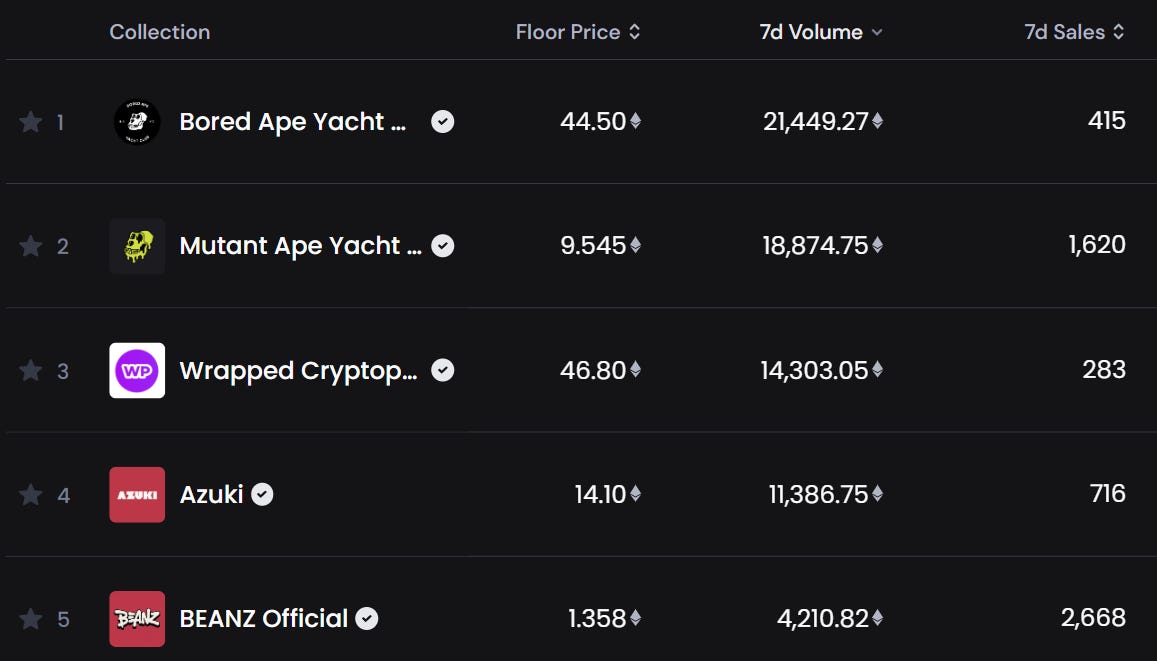Image resolution: width=1157 pixels, height=661 pixels.
Task: Toggle 7d Volume sort order
Action: 820,32
